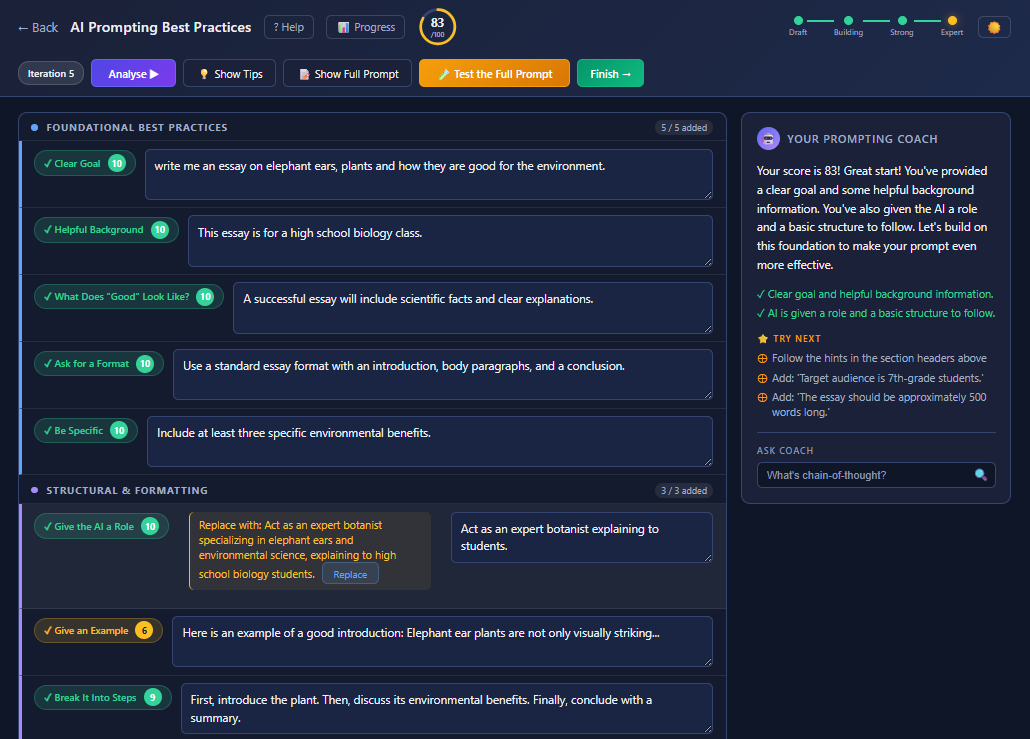Click the coach avatar icon in right panel
Screen dimensions: 1030x739
[768, 137]
